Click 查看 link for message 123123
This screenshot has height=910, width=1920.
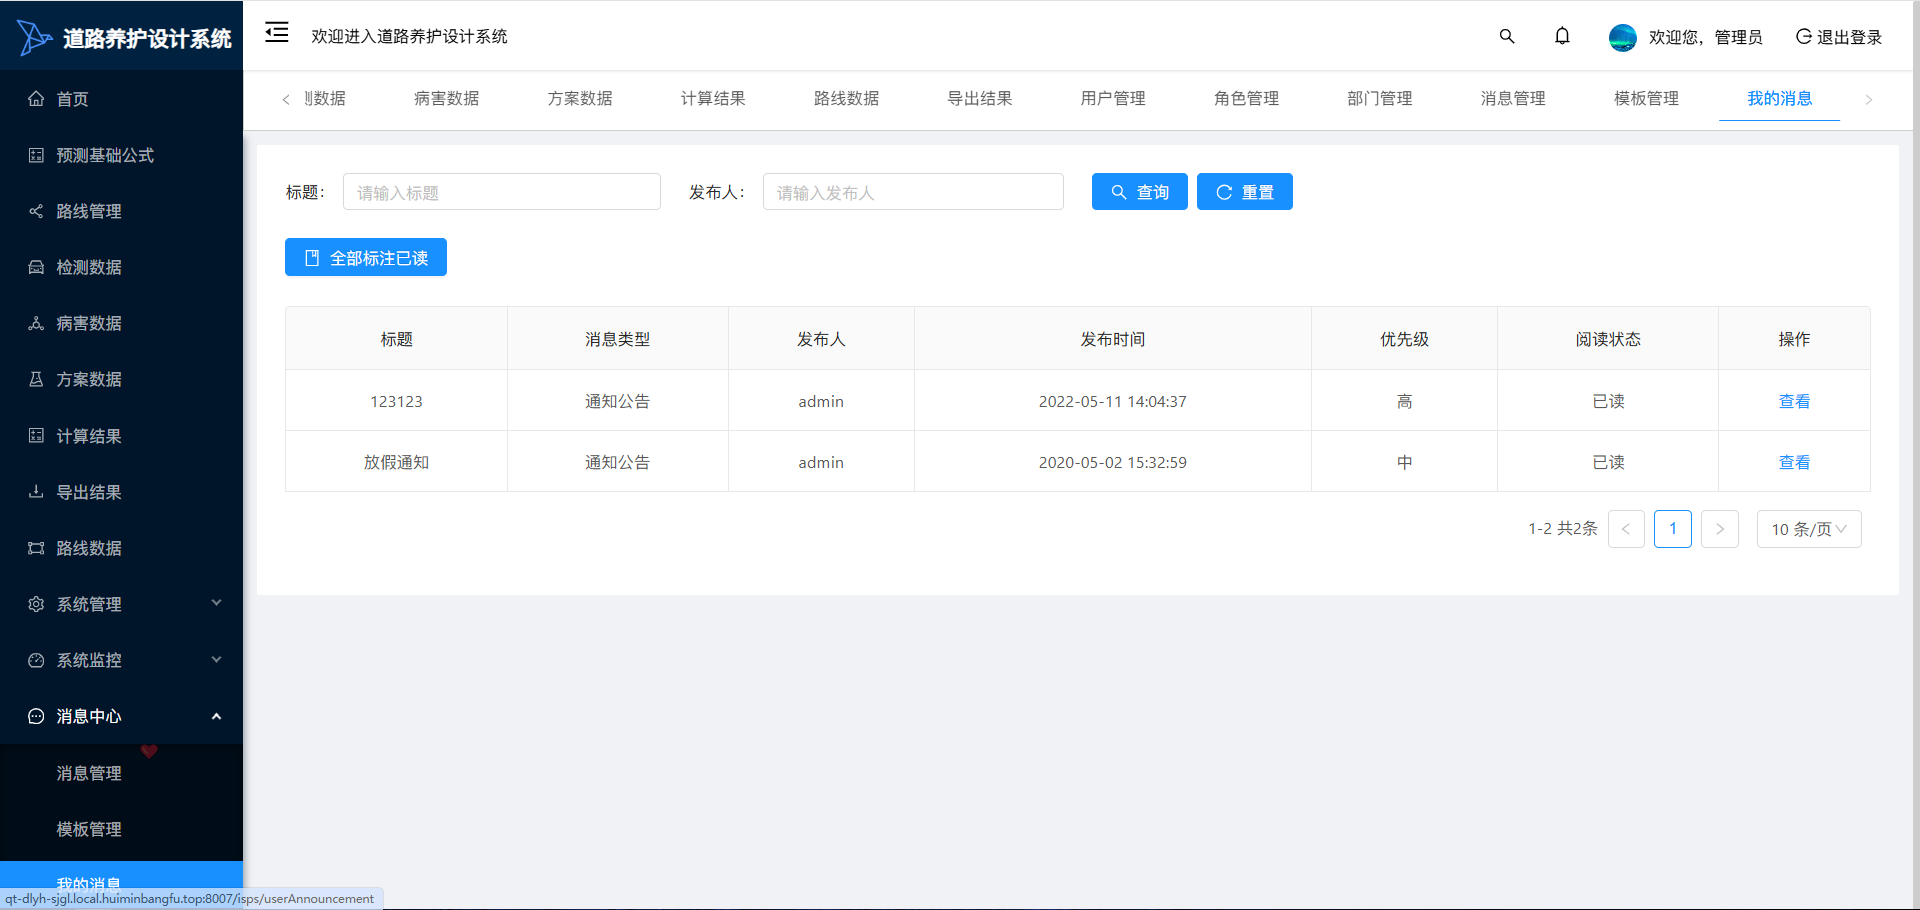pos(1794,401)
